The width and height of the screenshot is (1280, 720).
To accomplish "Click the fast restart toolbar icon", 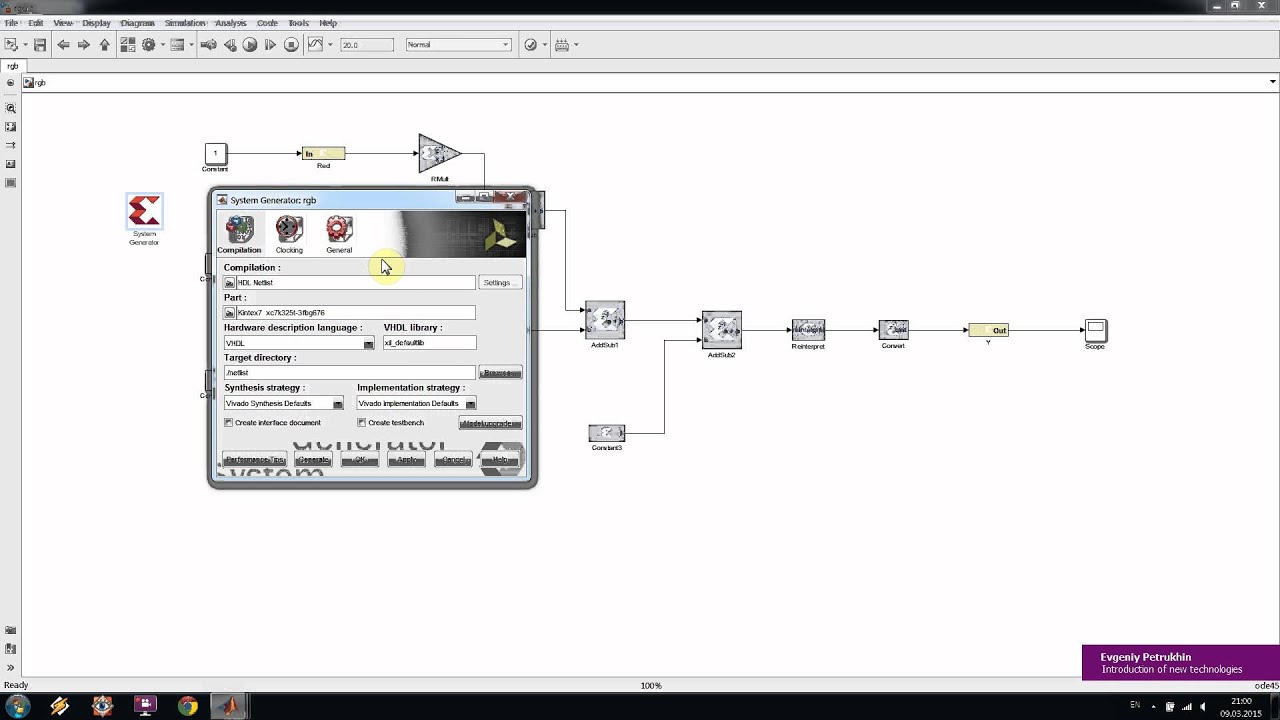I will (x=208, y=45).
